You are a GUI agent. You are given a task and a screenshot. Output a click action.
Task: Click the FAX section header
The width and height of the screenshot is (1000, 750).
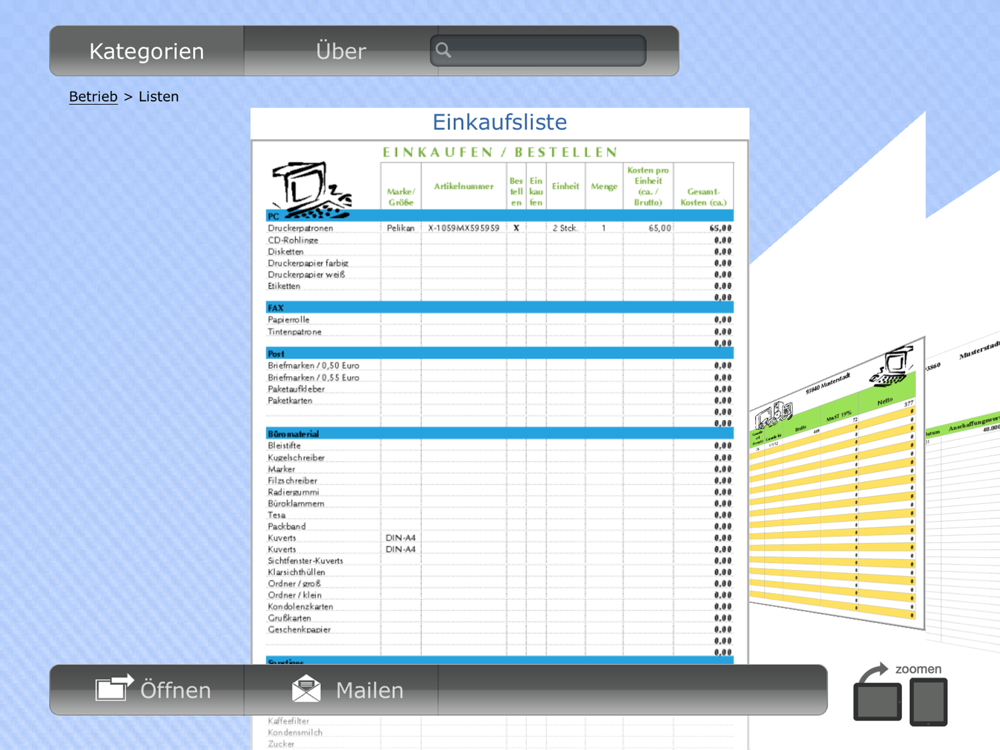tap(499, 307)
